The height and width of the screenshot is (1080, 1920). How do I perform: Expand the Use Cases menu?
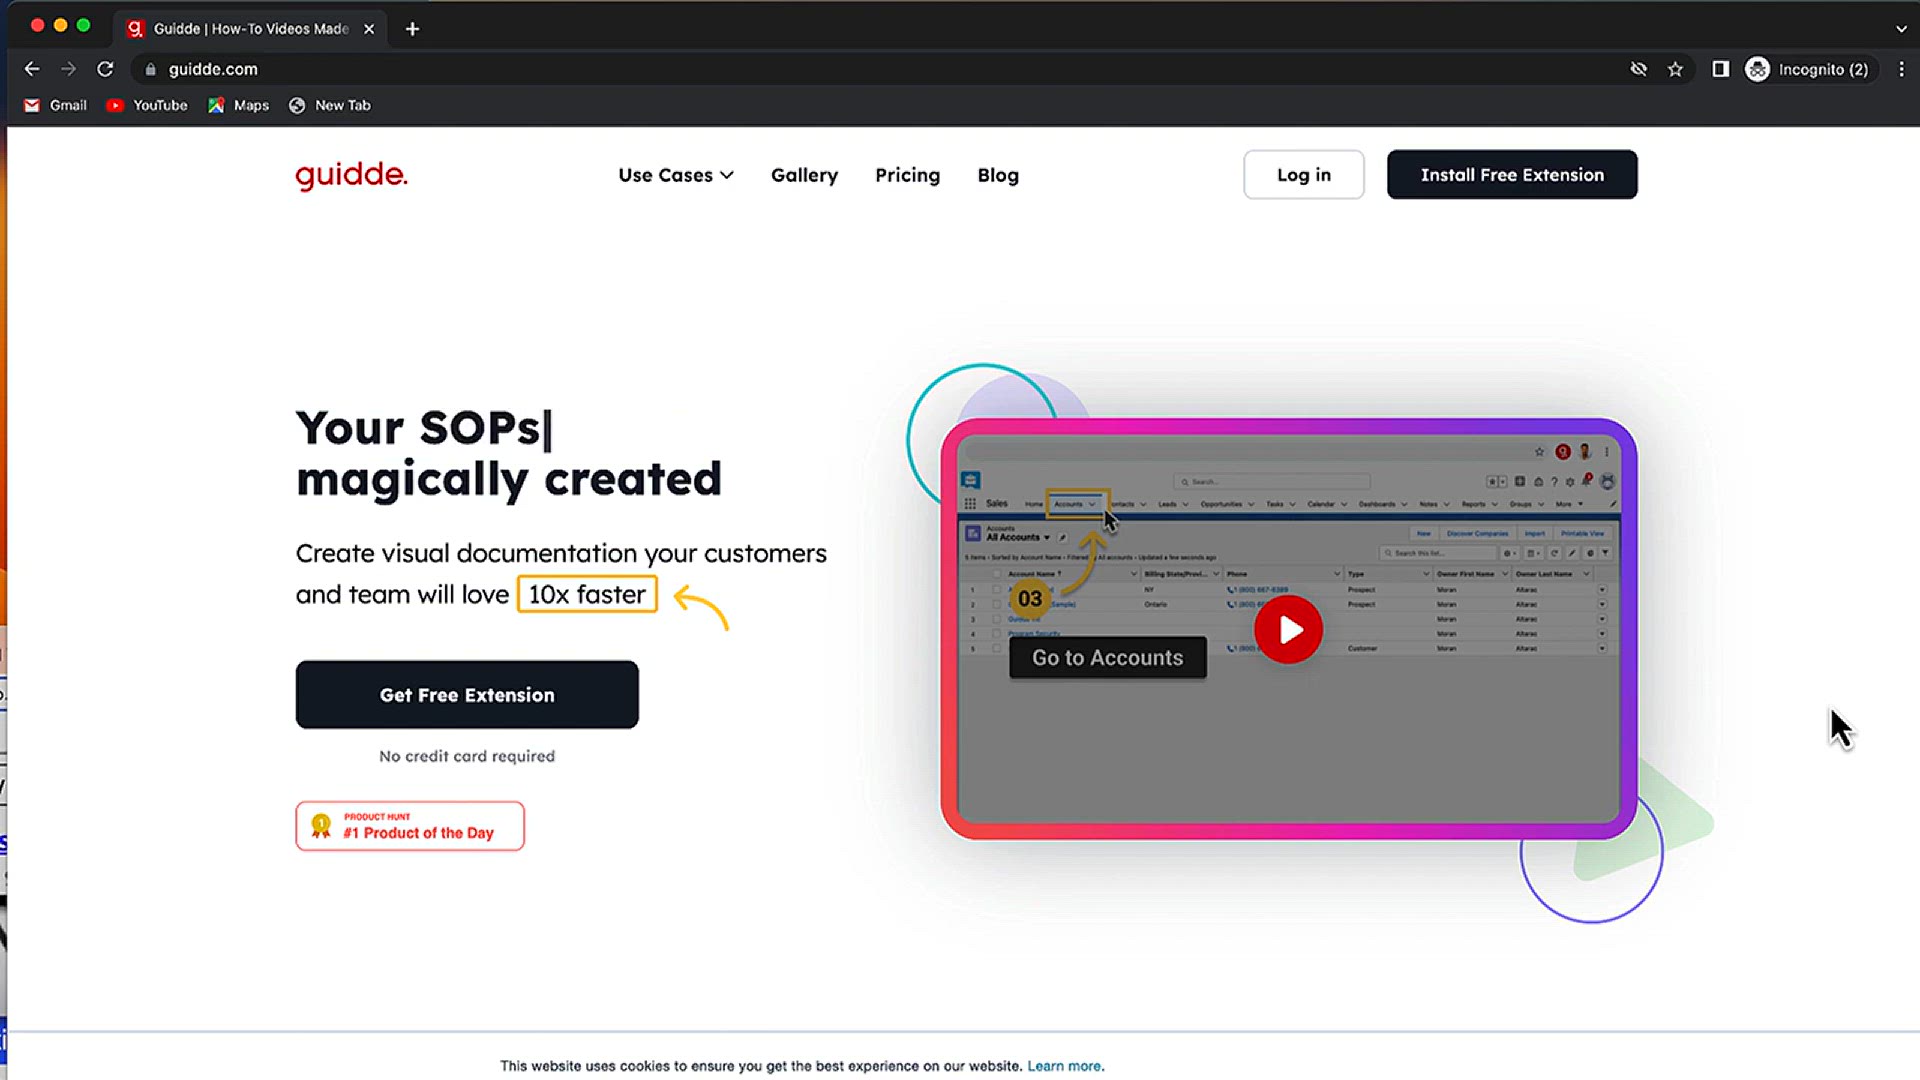(676, 175)
